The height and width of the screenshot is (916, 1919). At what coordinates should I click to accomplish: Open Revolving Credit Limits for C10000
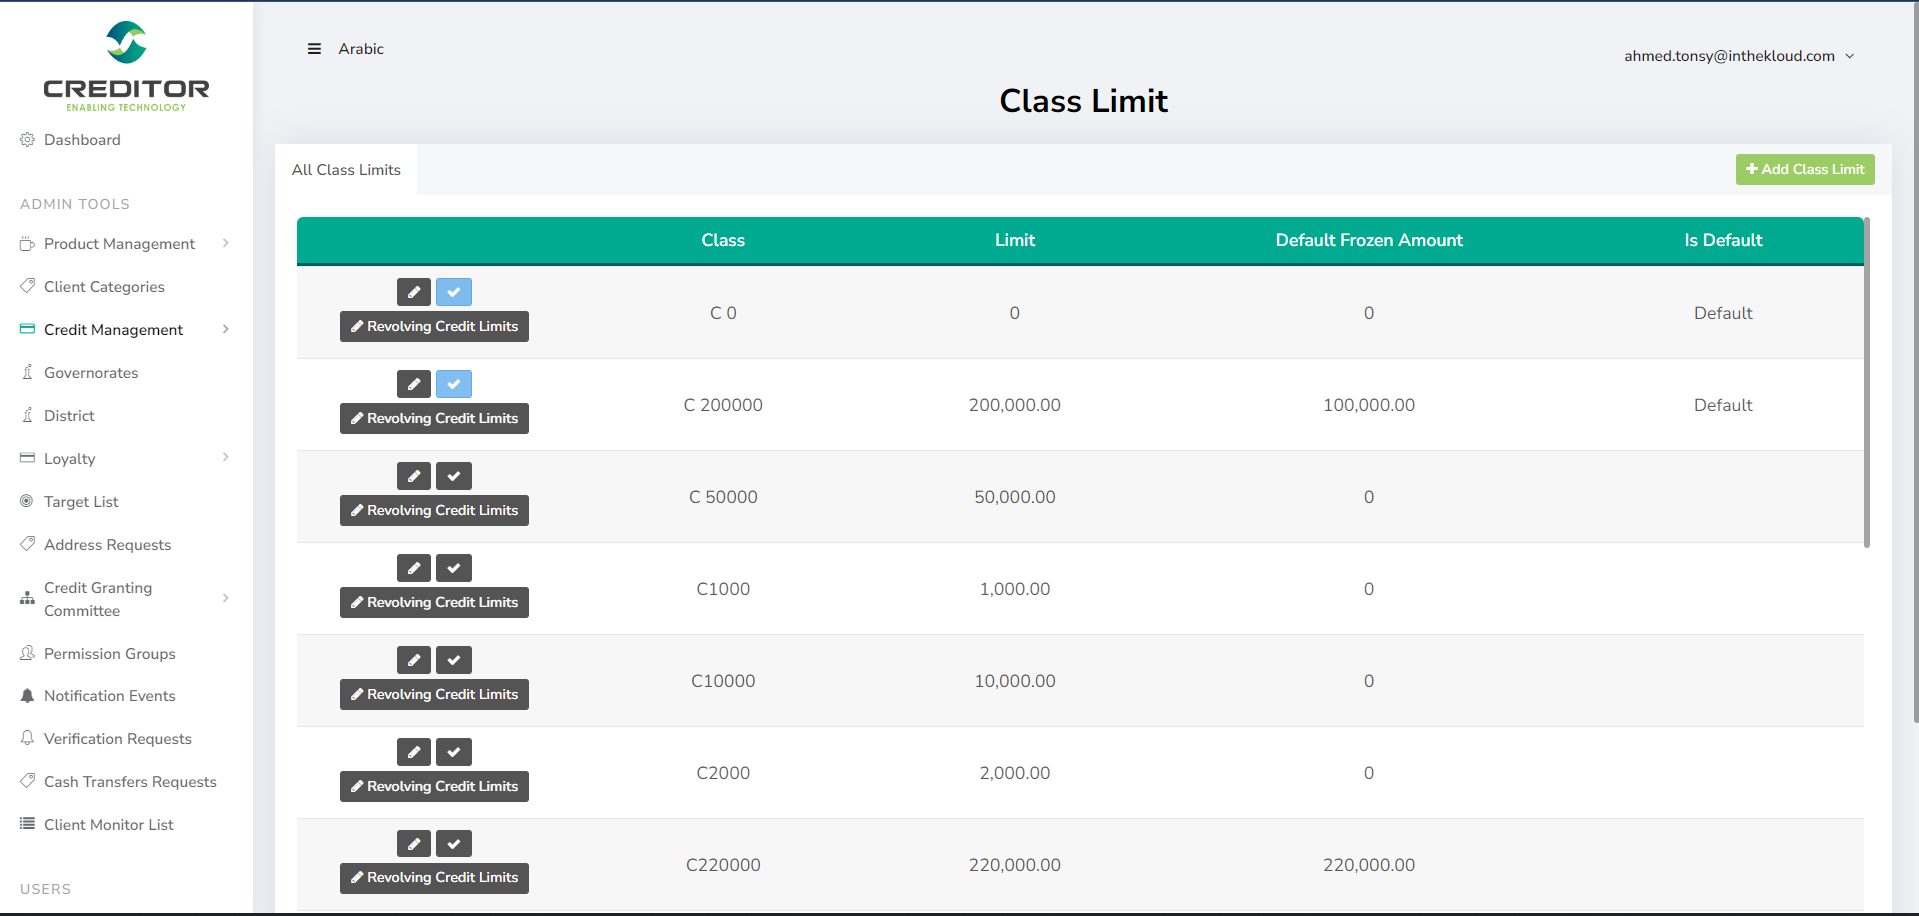(x=434, y=694)
